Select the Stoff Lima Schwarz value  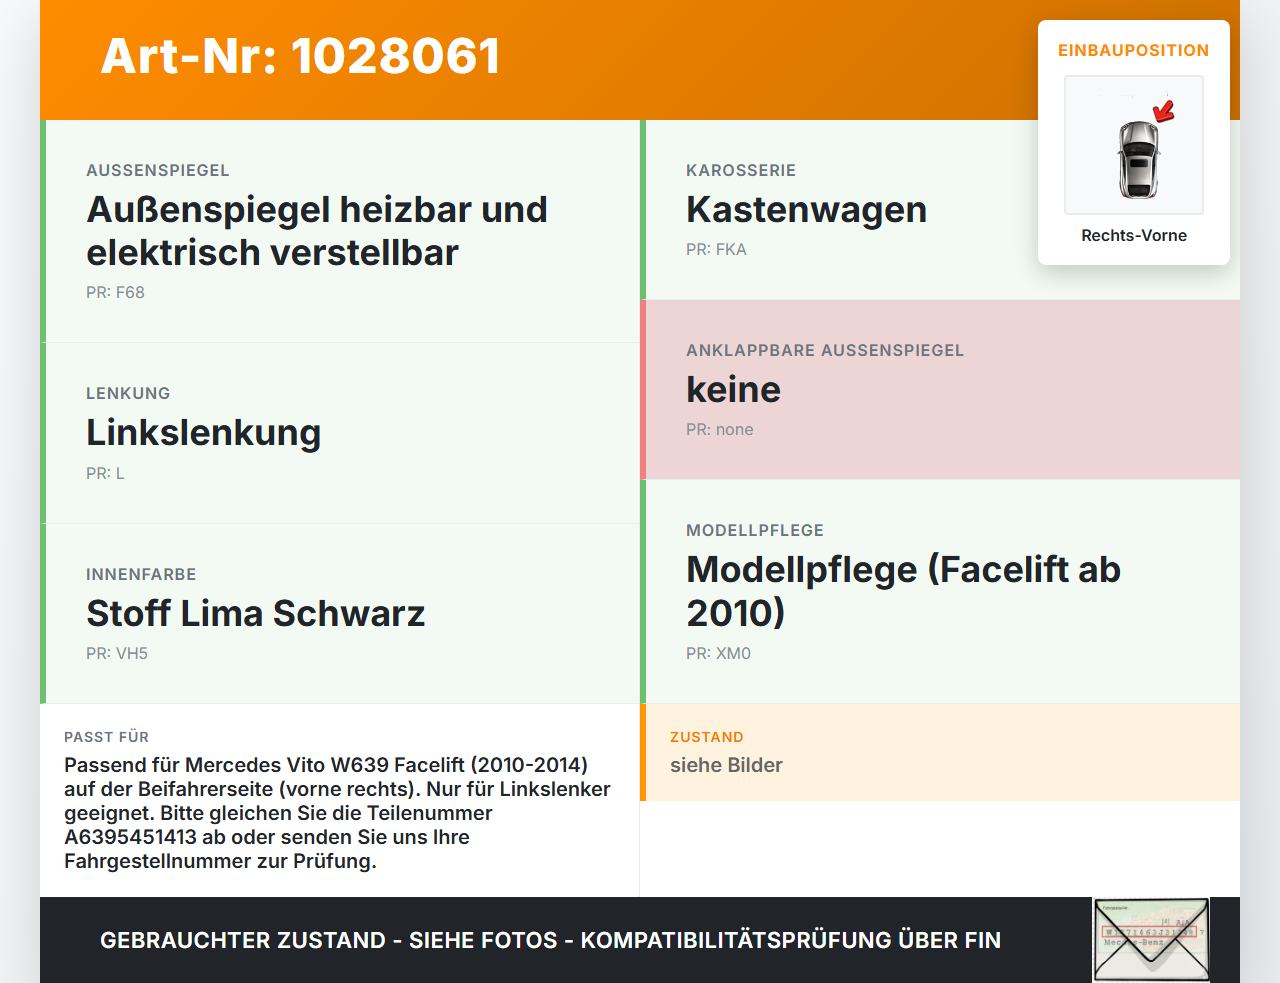pyautogui.click(x=256, y=613)
